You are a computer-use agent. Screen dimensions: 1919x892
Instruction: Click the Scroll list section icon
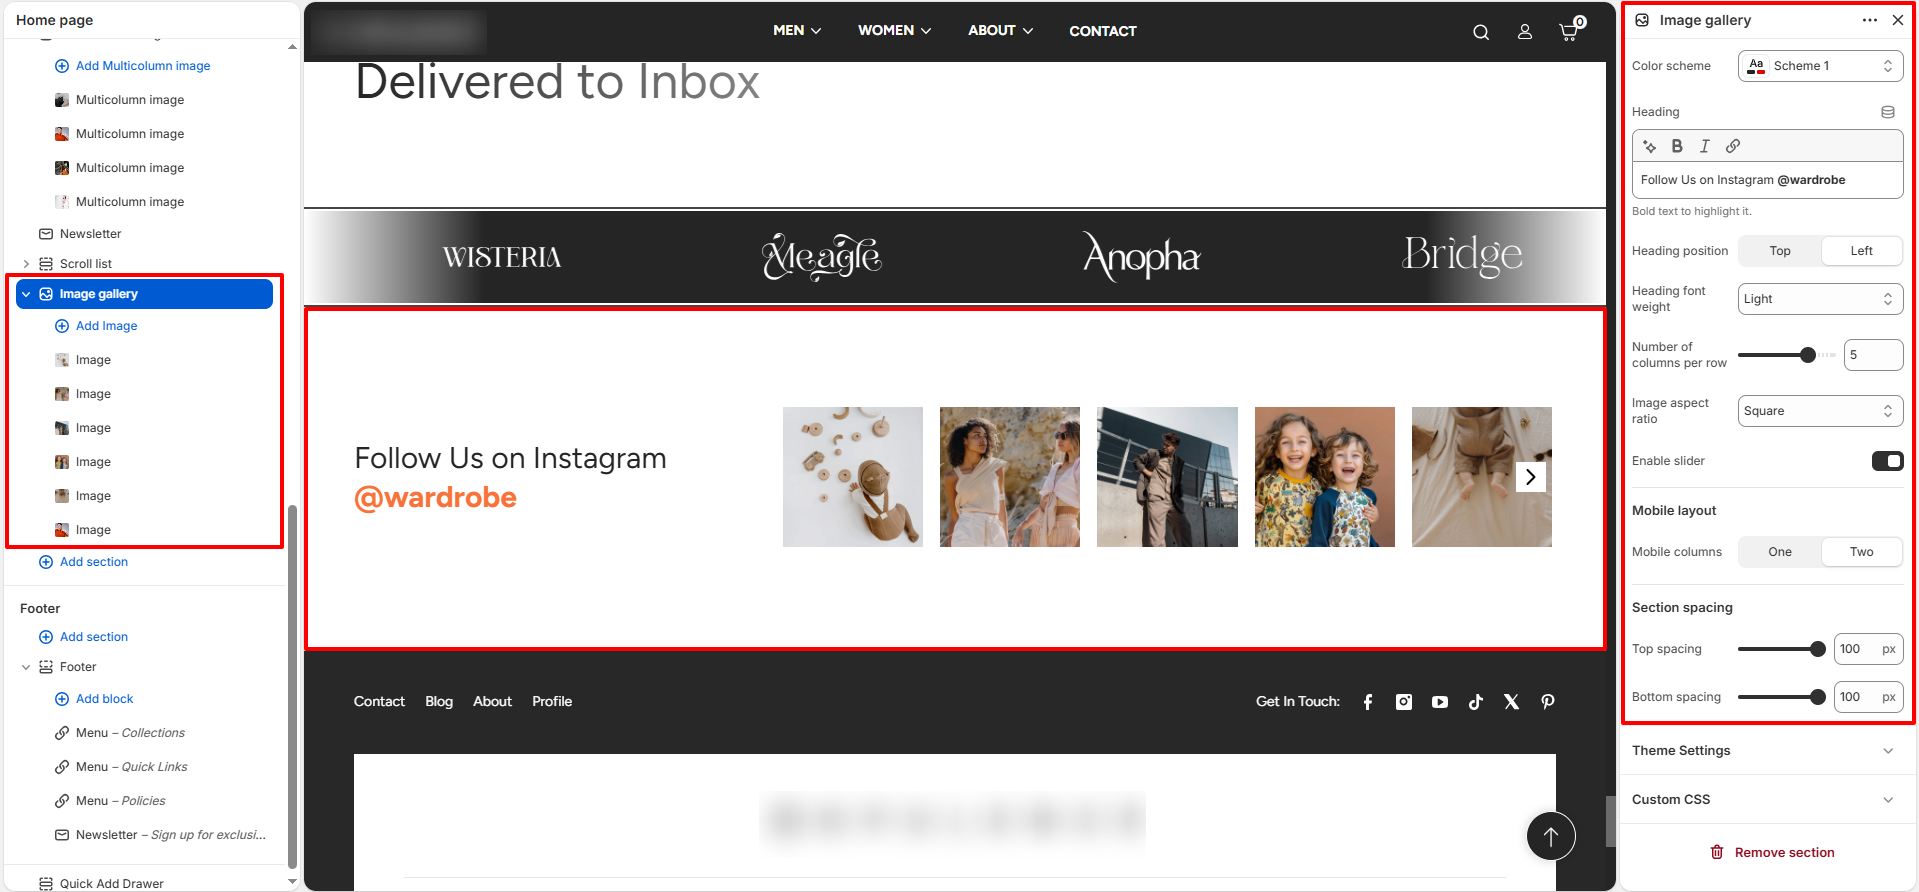(46, 264)
